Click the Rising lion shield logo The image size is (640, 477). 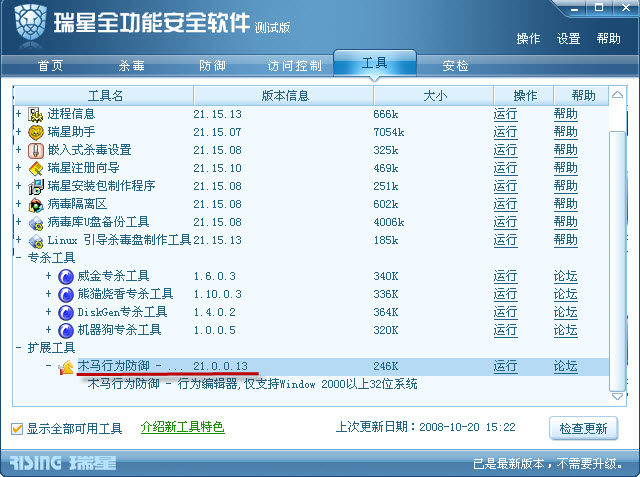[x=30, y=24]
